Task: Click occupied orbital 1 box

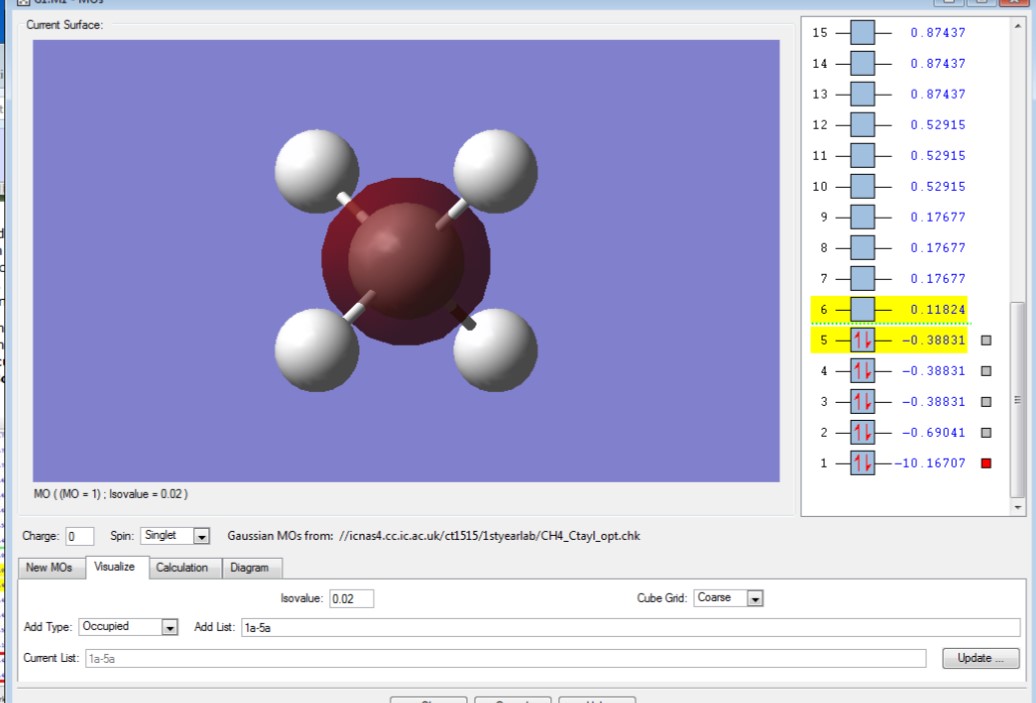Action: (862, 464)
